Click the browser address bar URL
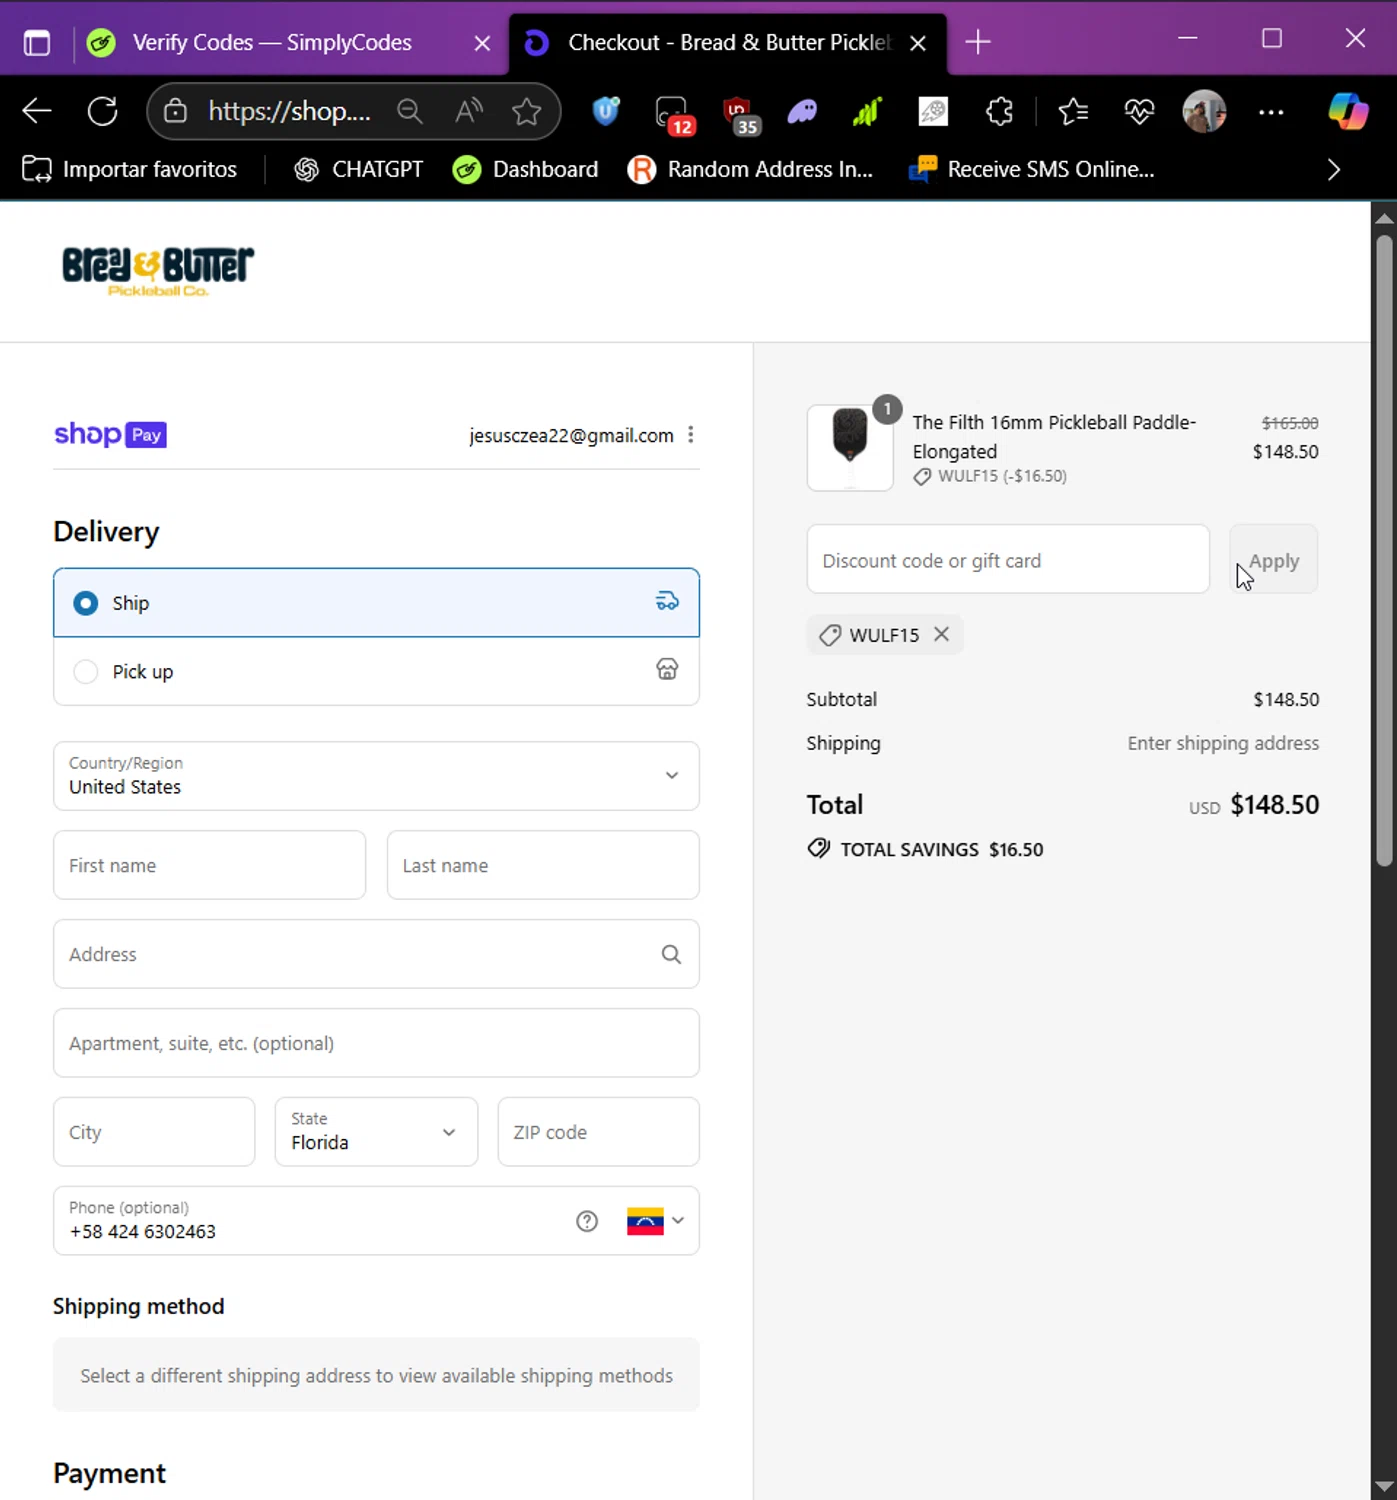This screenshot has height=1500, width=1397. [289, 111]
